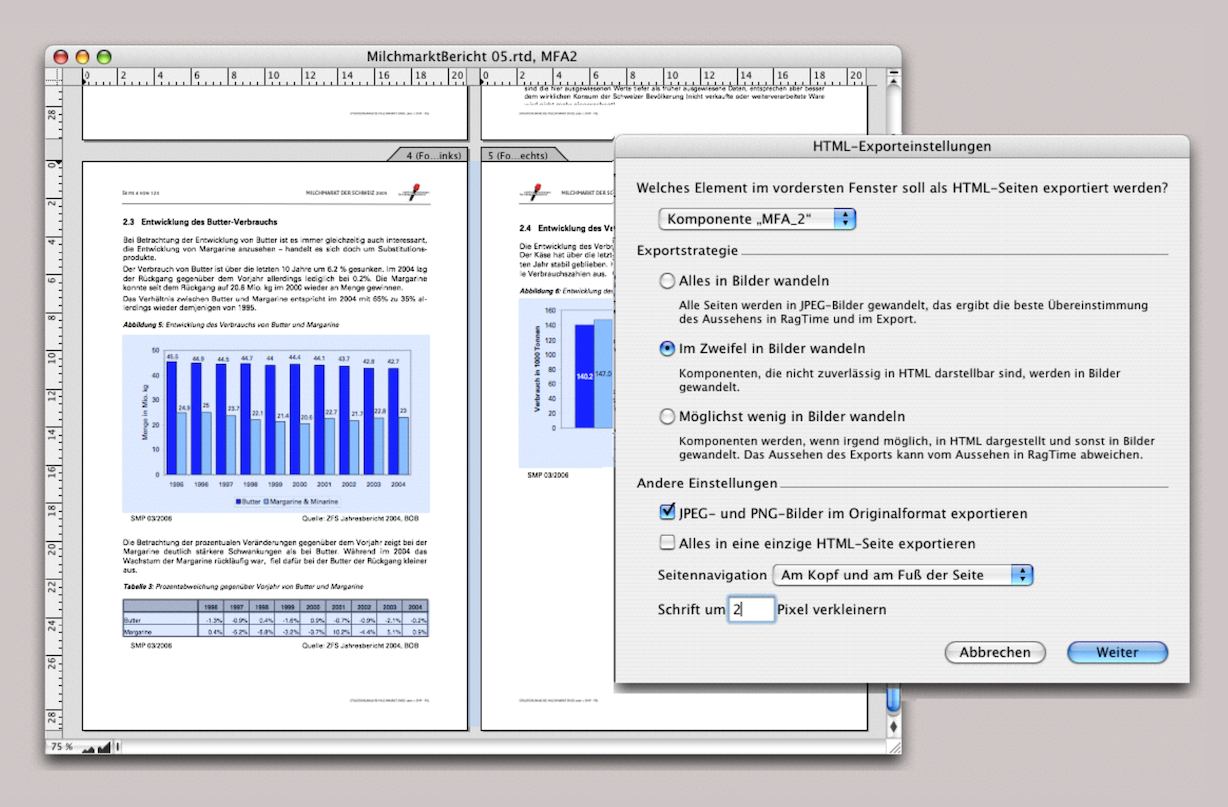1228x807 pixels.
Task: Switch to the '4 (Fo...inks)' page tab
Action: [432, 155]
